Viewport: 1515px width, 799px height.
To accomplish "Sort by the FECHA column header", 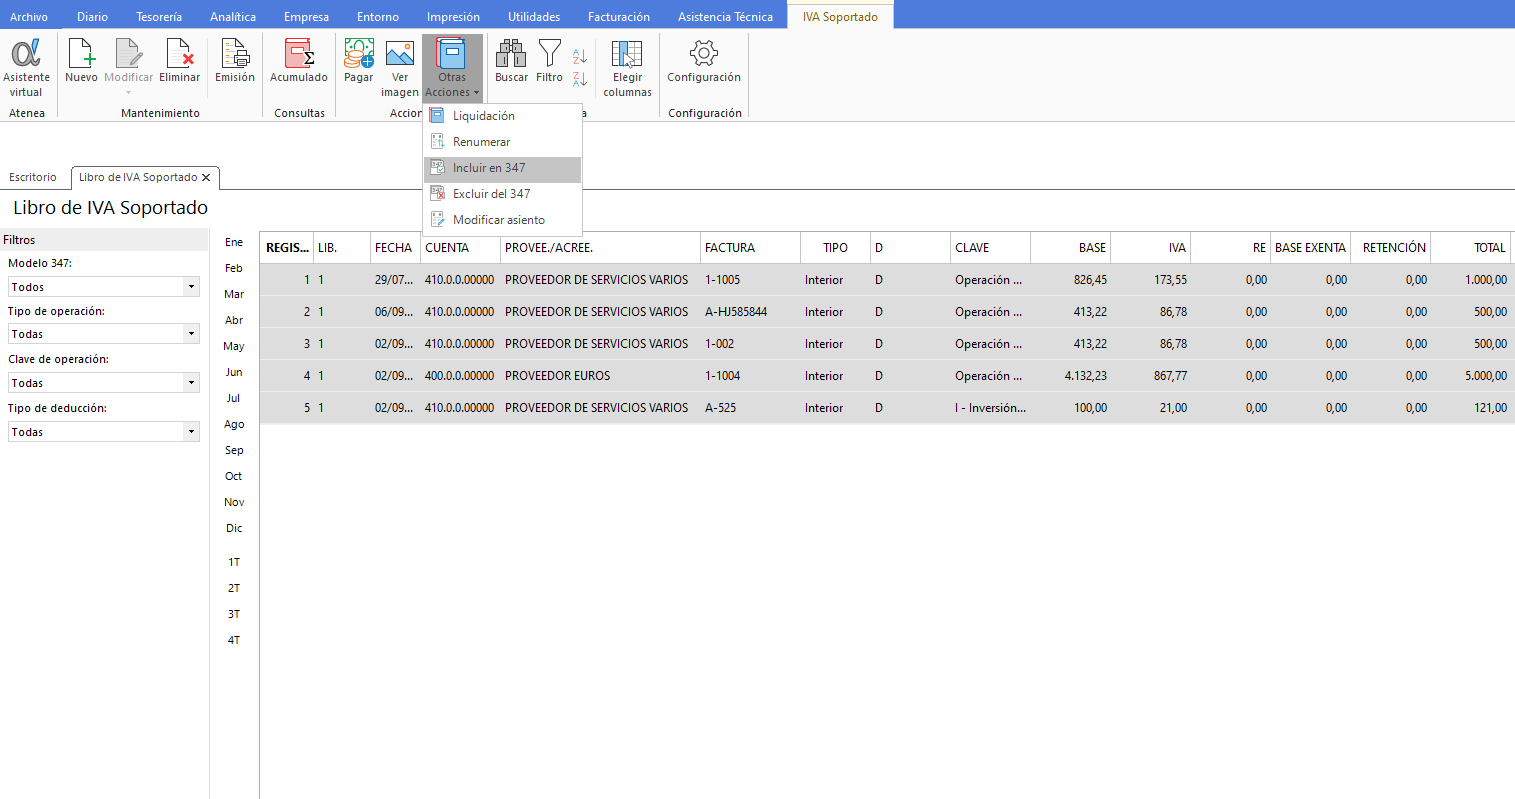I will [x=395, y=248].
